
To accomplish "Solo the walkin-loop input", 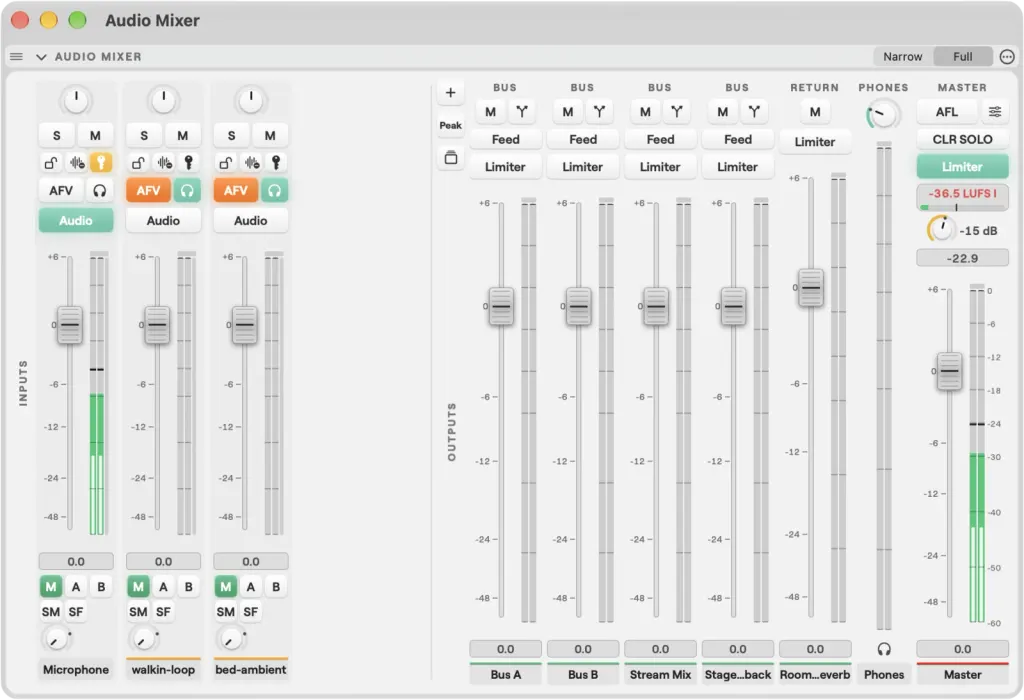I will (x=144, y=136).
